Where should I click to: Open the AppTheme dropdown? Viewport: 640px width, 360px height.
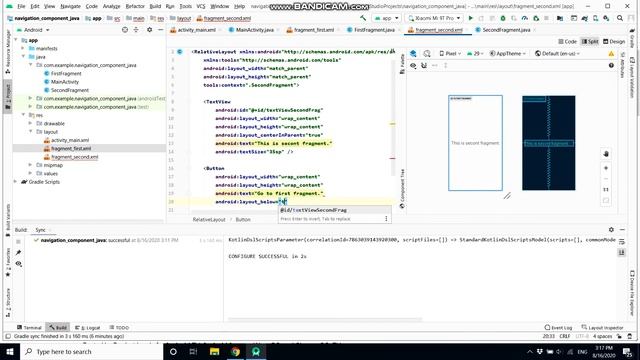pyautogui.click(x=508, y=53)
